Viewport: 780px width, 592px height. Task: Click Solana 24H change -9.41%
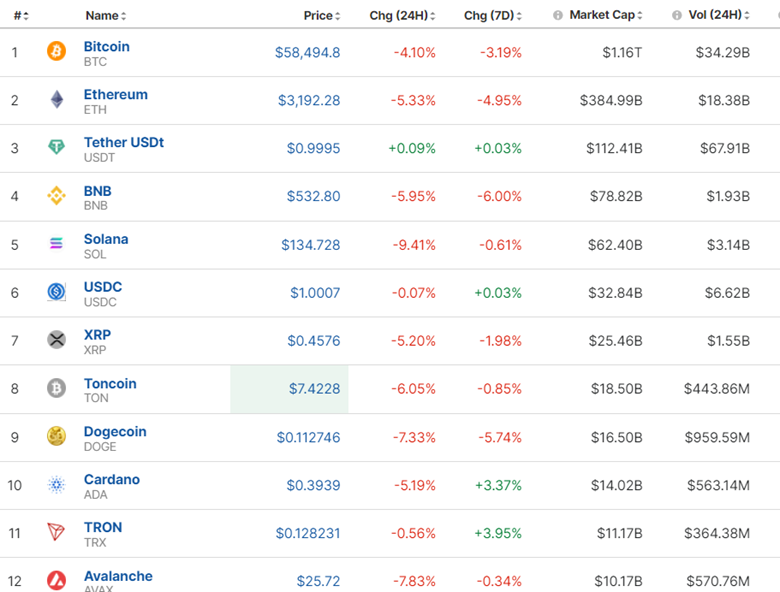tap(414, 245)
